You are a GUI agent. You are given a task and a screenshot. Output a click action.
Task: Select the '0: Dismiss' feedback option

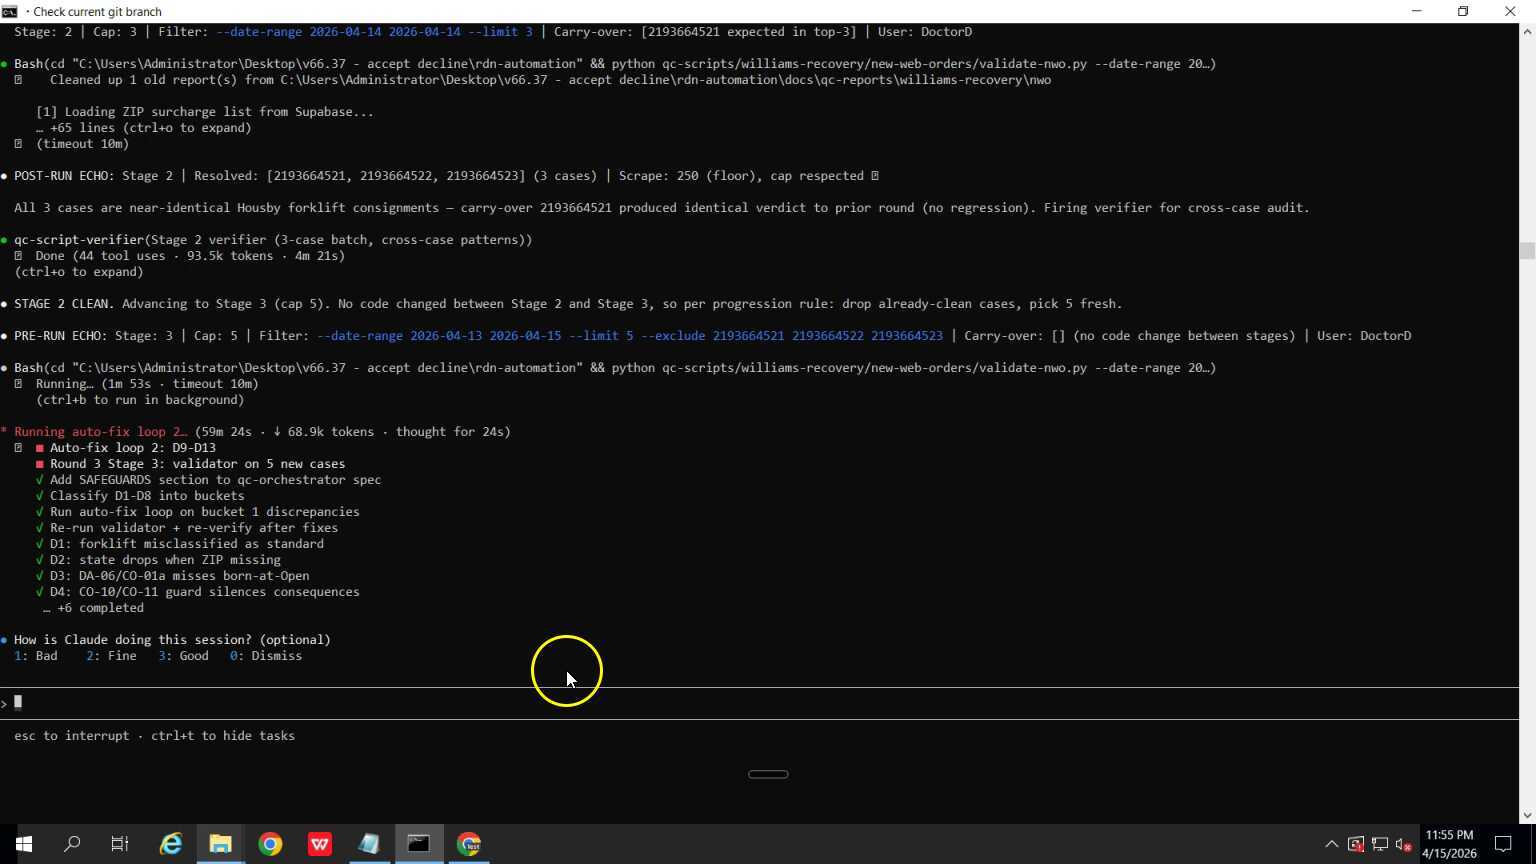point(266,656)
